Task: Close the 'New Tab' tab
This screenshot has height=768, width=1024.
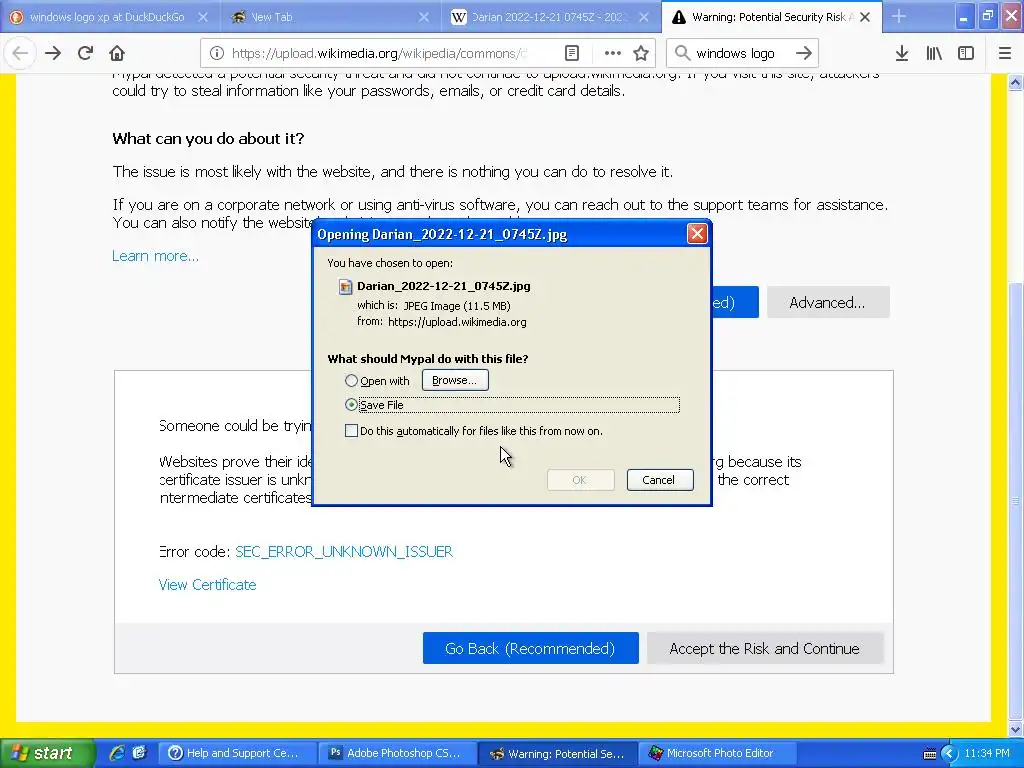Action: [424, 17]
